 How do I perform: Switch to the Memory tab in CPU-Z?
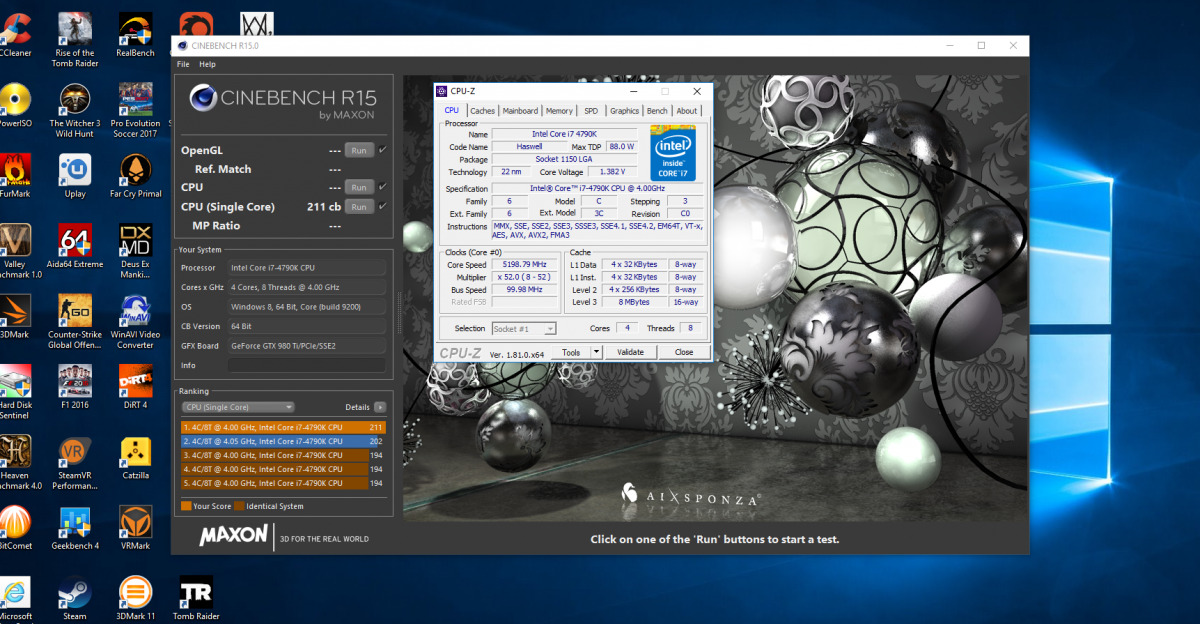pyautogui.click(x=560, y=111)
